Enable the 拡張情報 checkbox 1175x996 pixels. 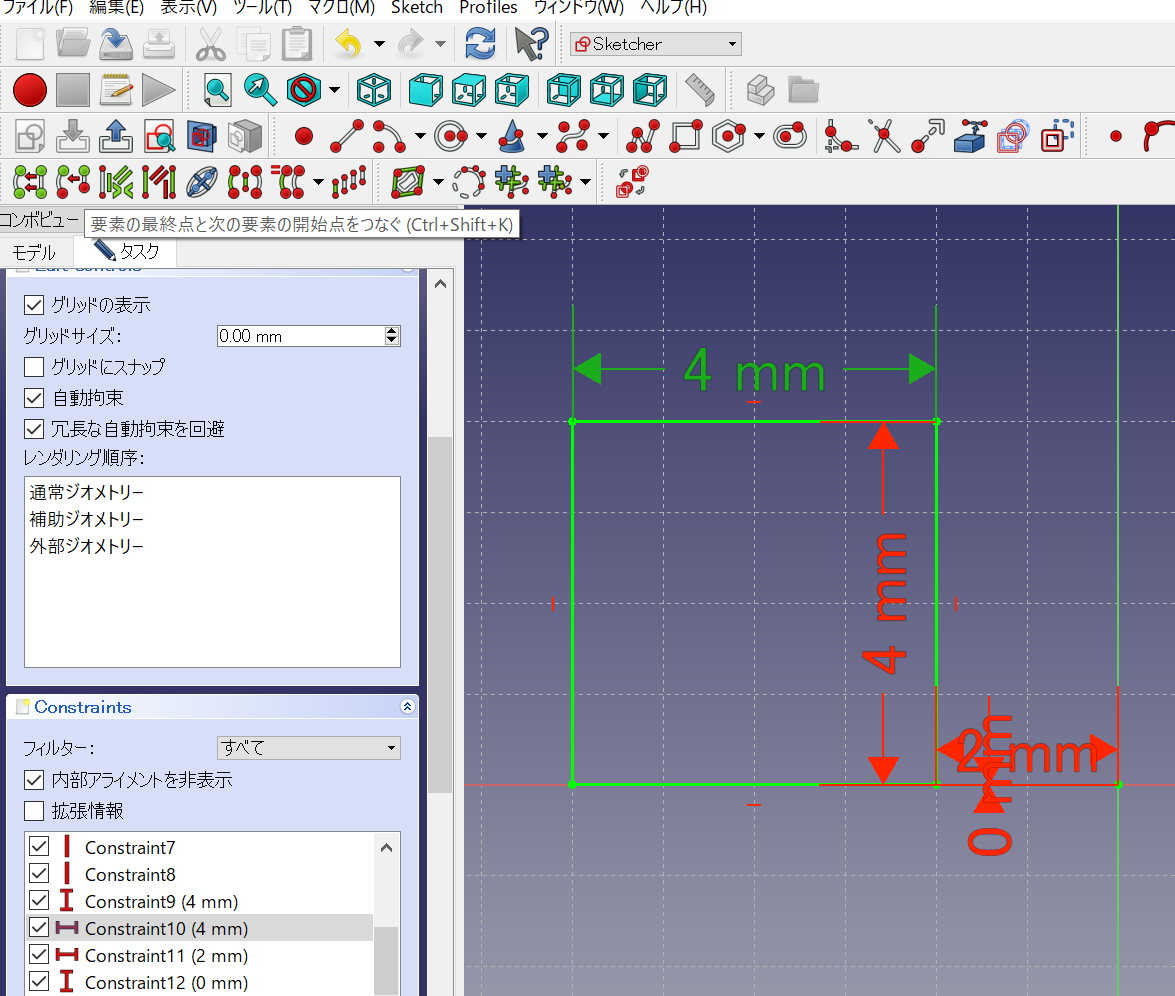tap(34, 811)
